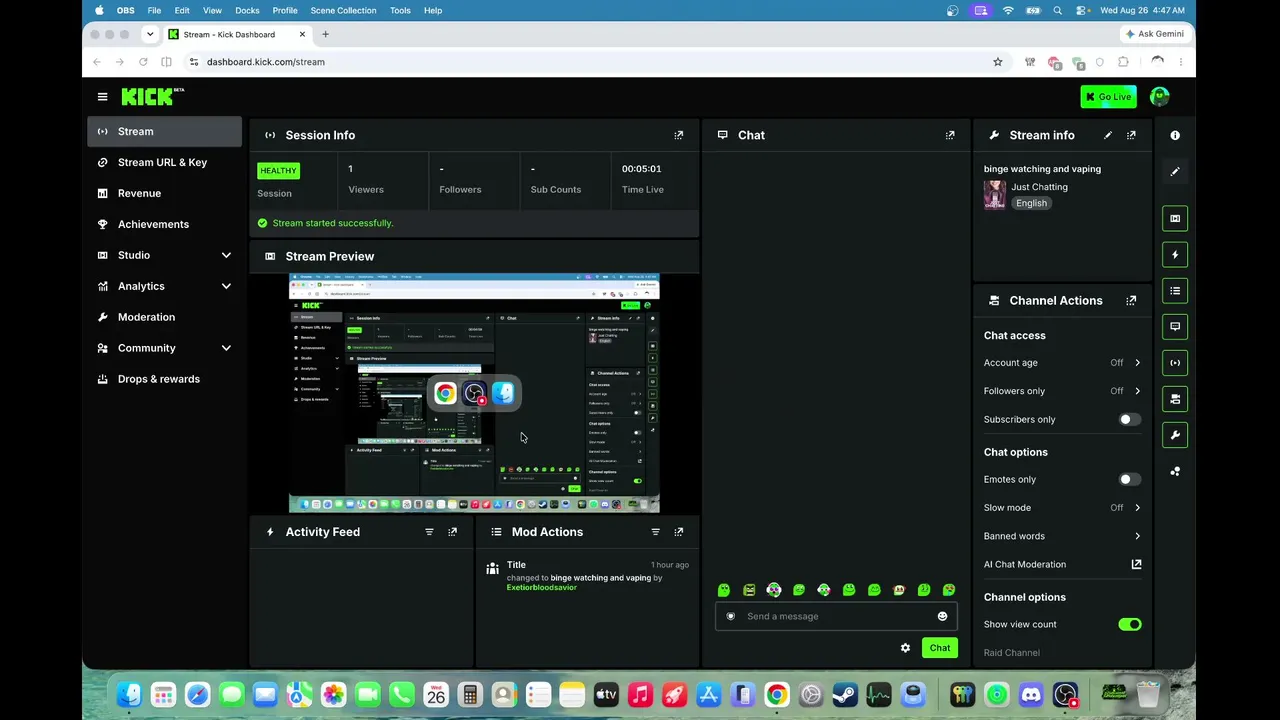Open the Docks menu
This screenshot has height=720, width=1280.
click(247, 10)
